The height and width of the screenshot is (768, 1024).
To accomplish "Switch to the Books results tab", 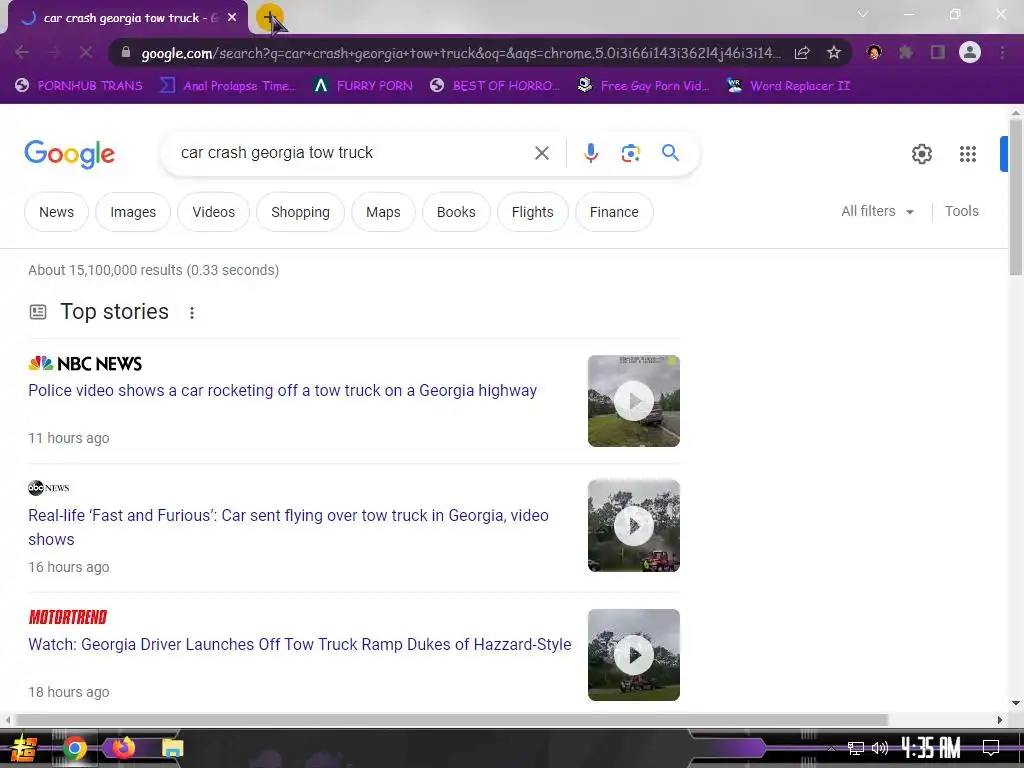I will pos(456,212).
